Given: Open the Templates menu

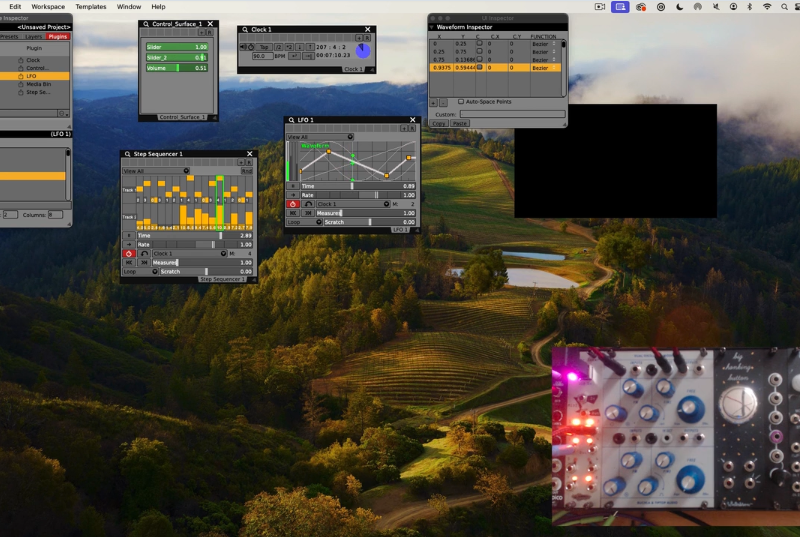Looking at the screenshot, I should click(x=91, y=6).
